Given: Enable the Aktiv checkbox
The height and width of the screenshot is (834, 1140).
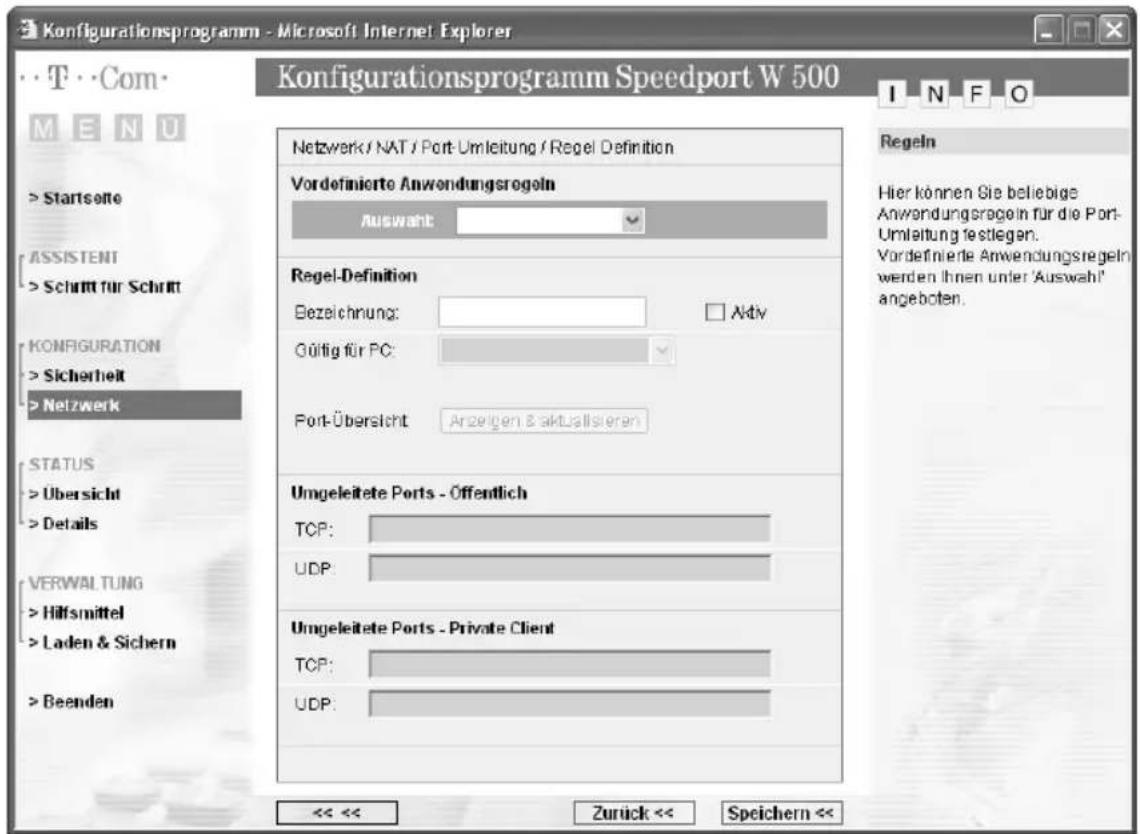Looking at the screenshot, I should [715, 312].
